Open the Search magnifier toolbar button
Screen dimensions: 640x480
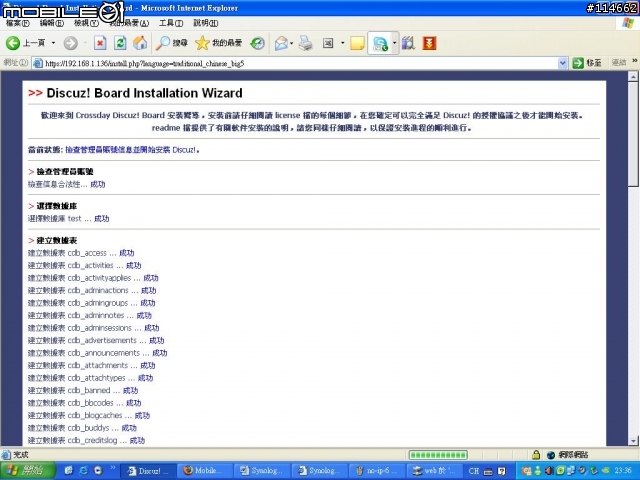click(x=171, y=43)
